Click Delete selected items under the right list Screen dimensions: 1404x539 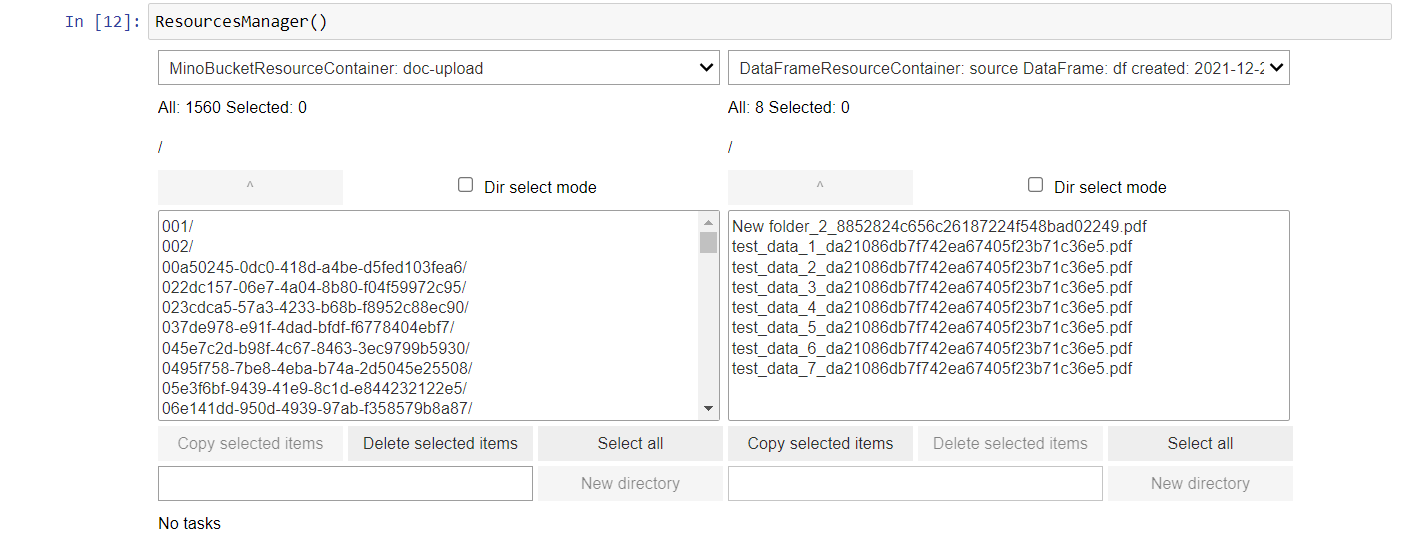[1010, 443]
